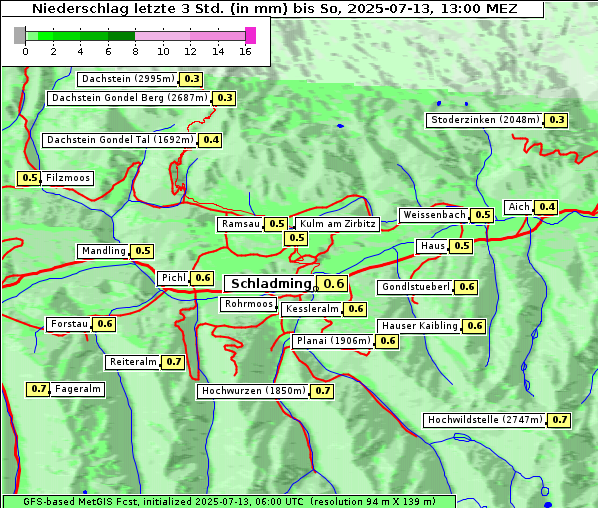
Task: Click the 0.4 value beside Aich
Action: coord(546,207)
